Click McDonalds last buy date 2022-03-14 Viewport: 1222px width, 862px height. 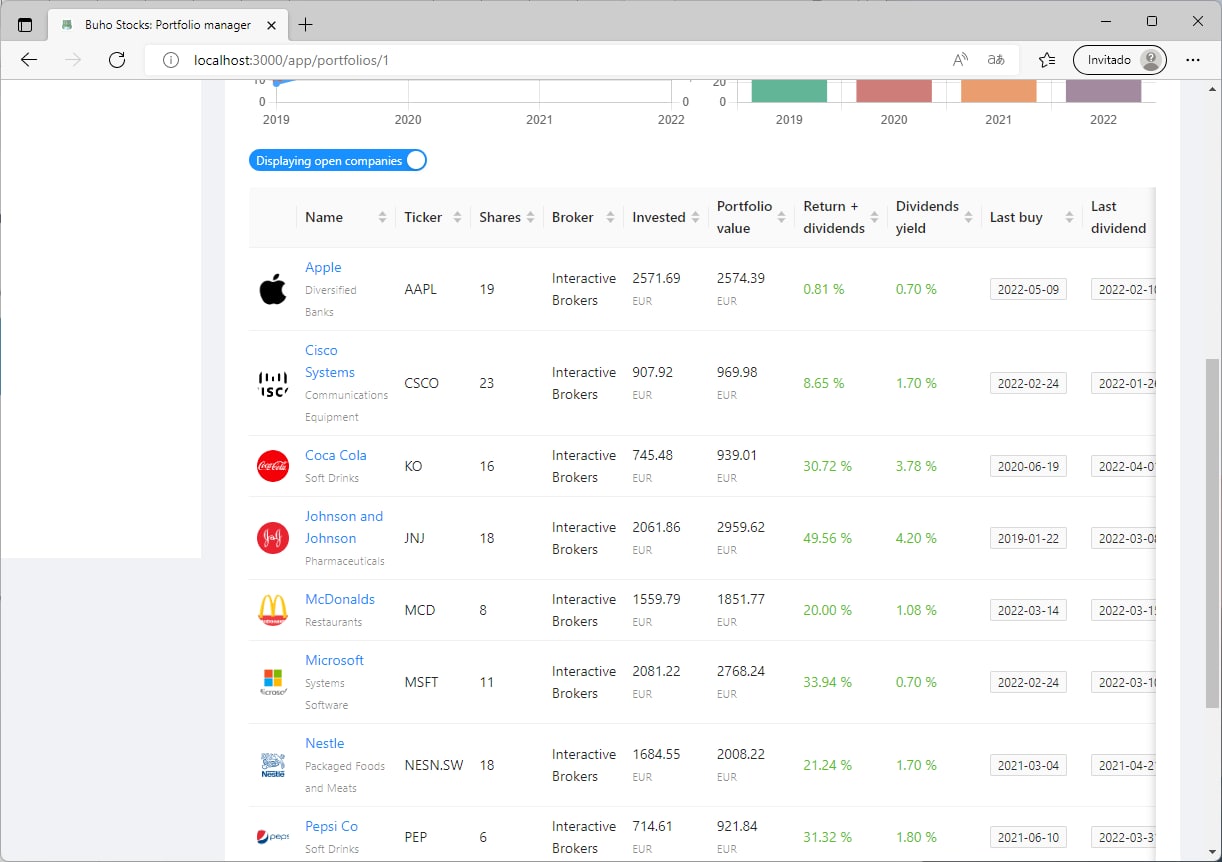coord(1028,610)
